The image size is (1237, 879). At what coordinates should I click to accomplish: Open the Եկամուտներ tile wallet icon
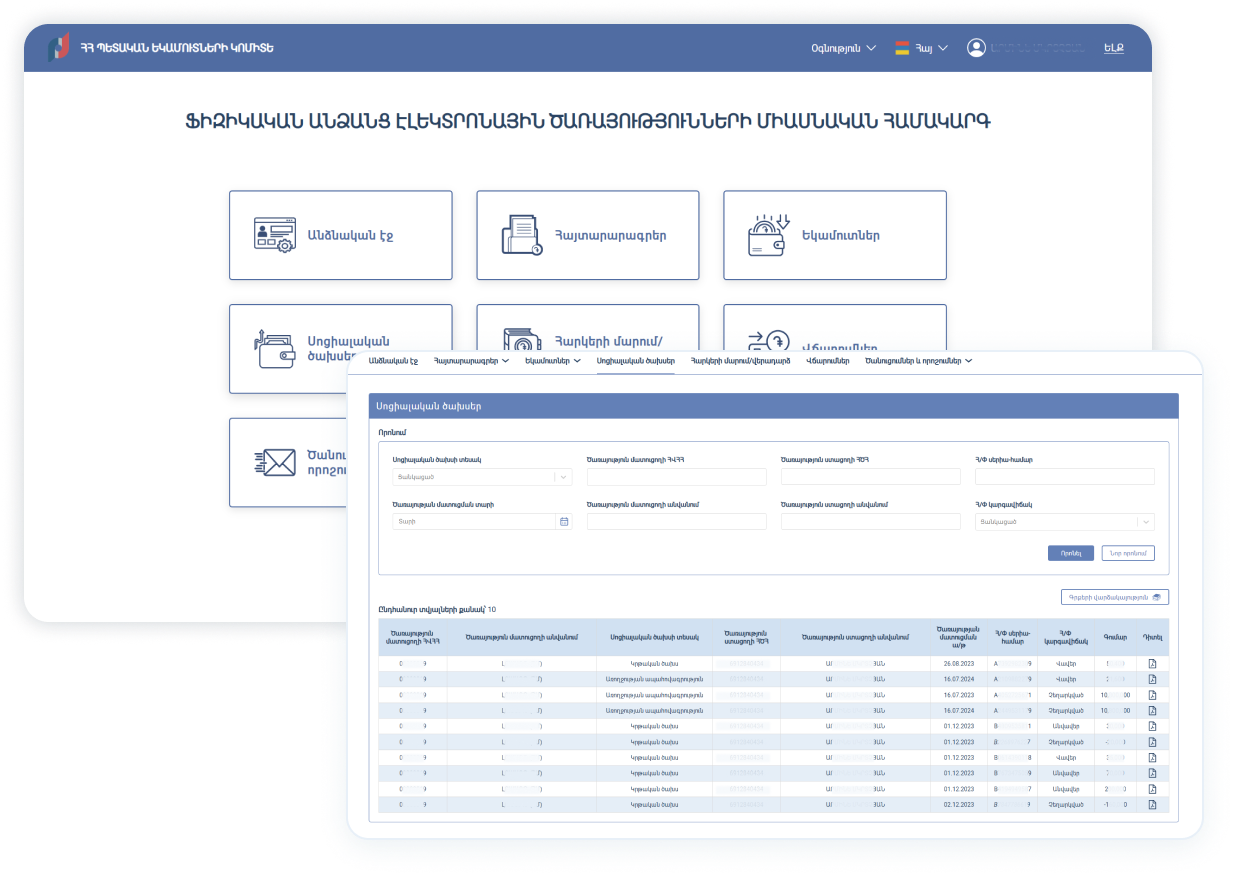(769, 235)
